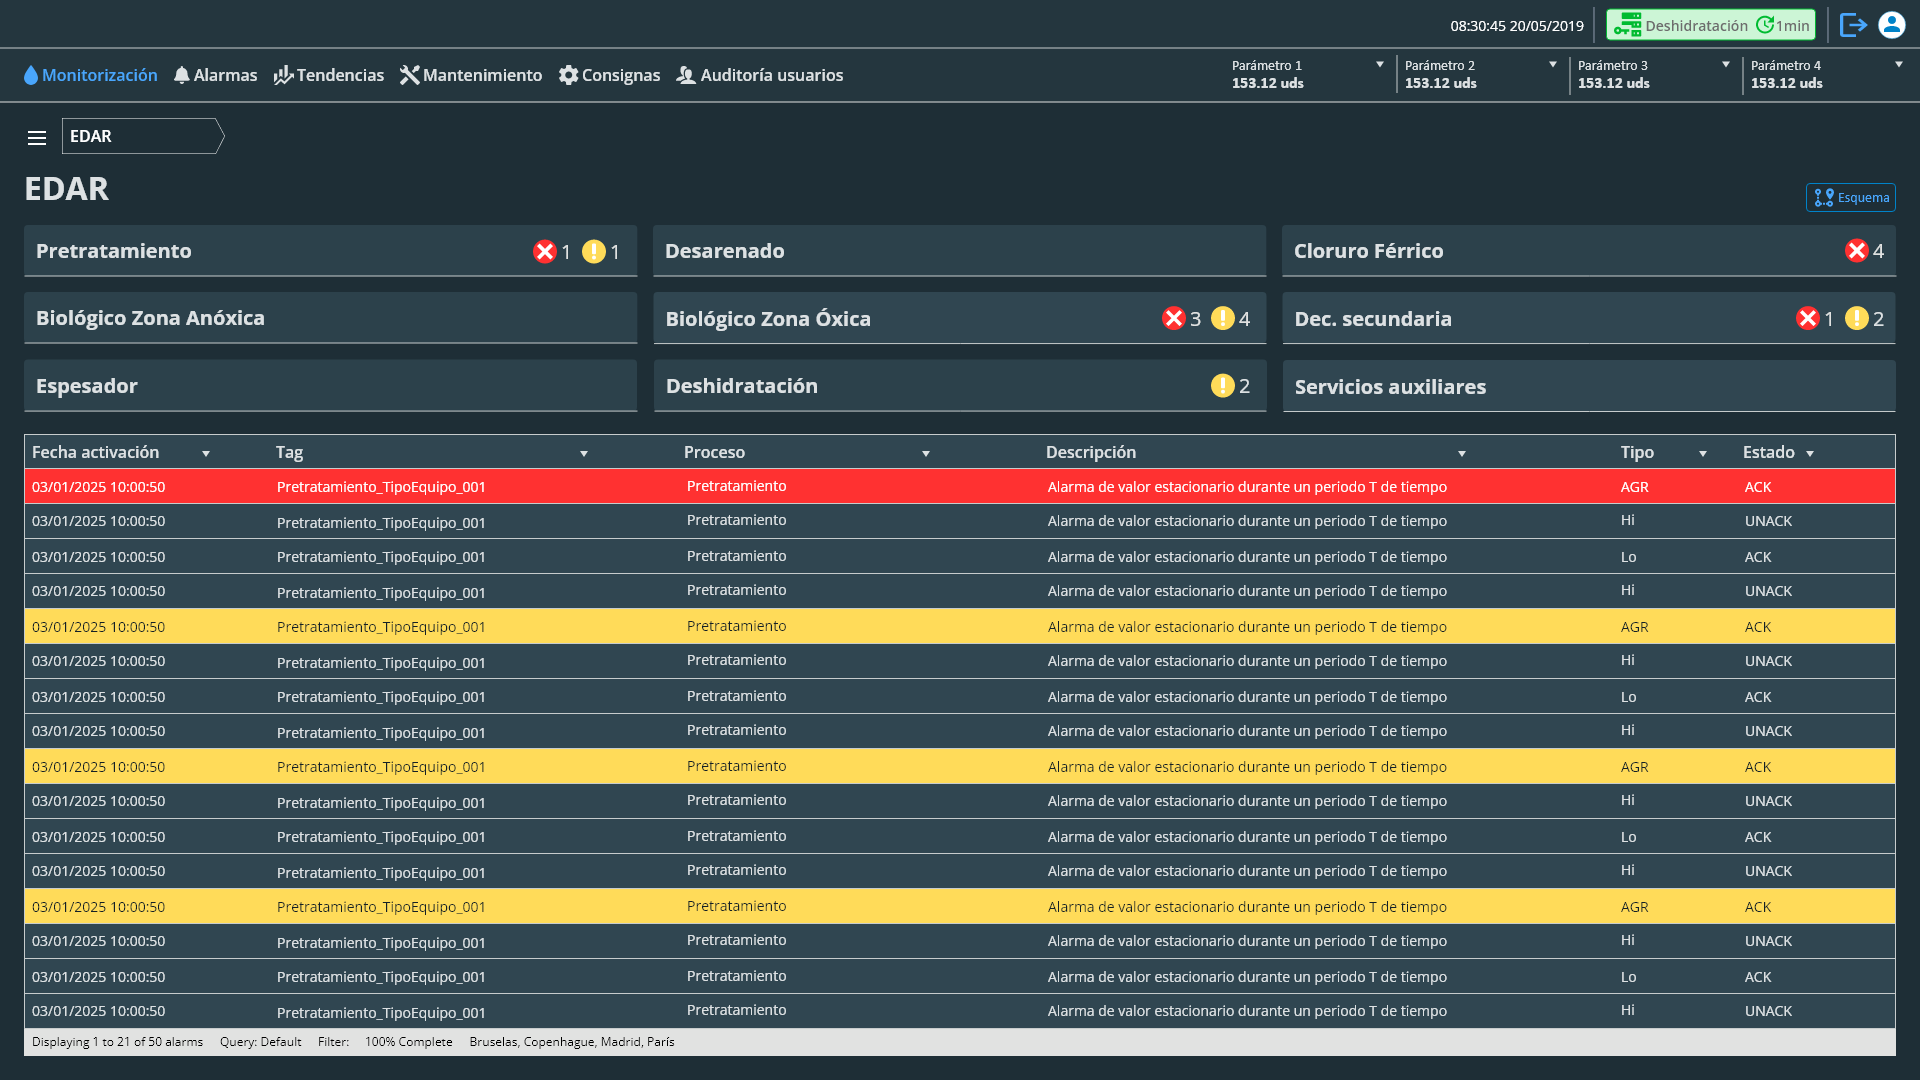Click the logout icon in top bar
1920x1080 pixels.
pyautogui.click(x=1852, y=25)
